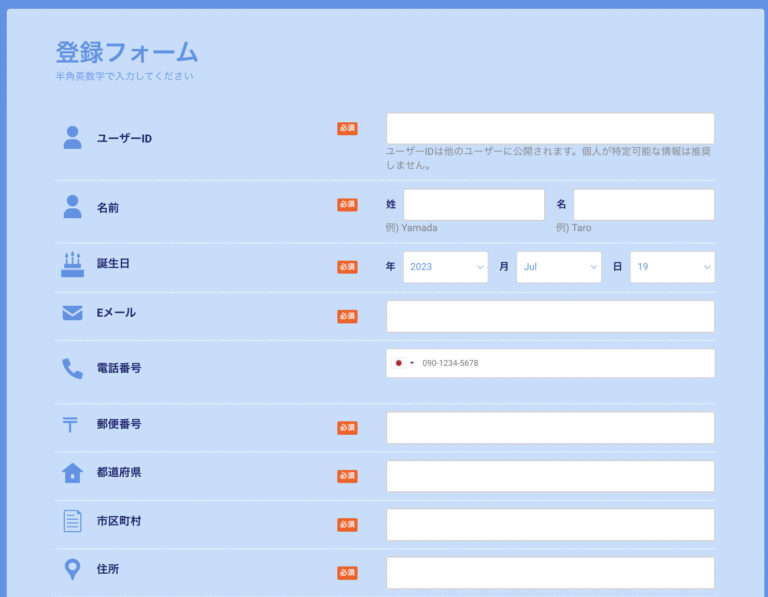Click the person icon beside 名前

coord(72,207)
